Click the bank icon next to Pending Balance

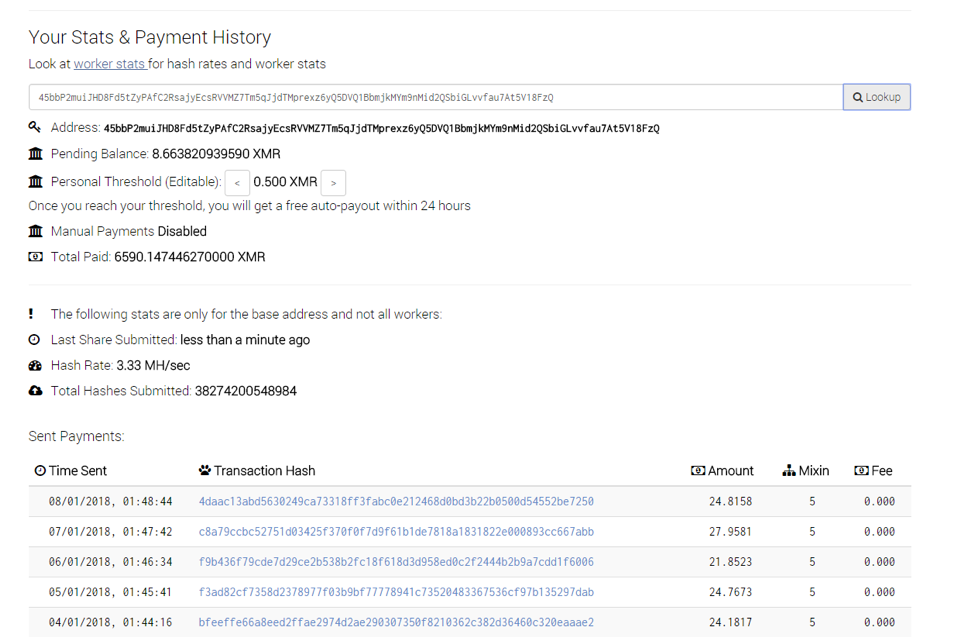pyautogui.click(x=35, y=154)
